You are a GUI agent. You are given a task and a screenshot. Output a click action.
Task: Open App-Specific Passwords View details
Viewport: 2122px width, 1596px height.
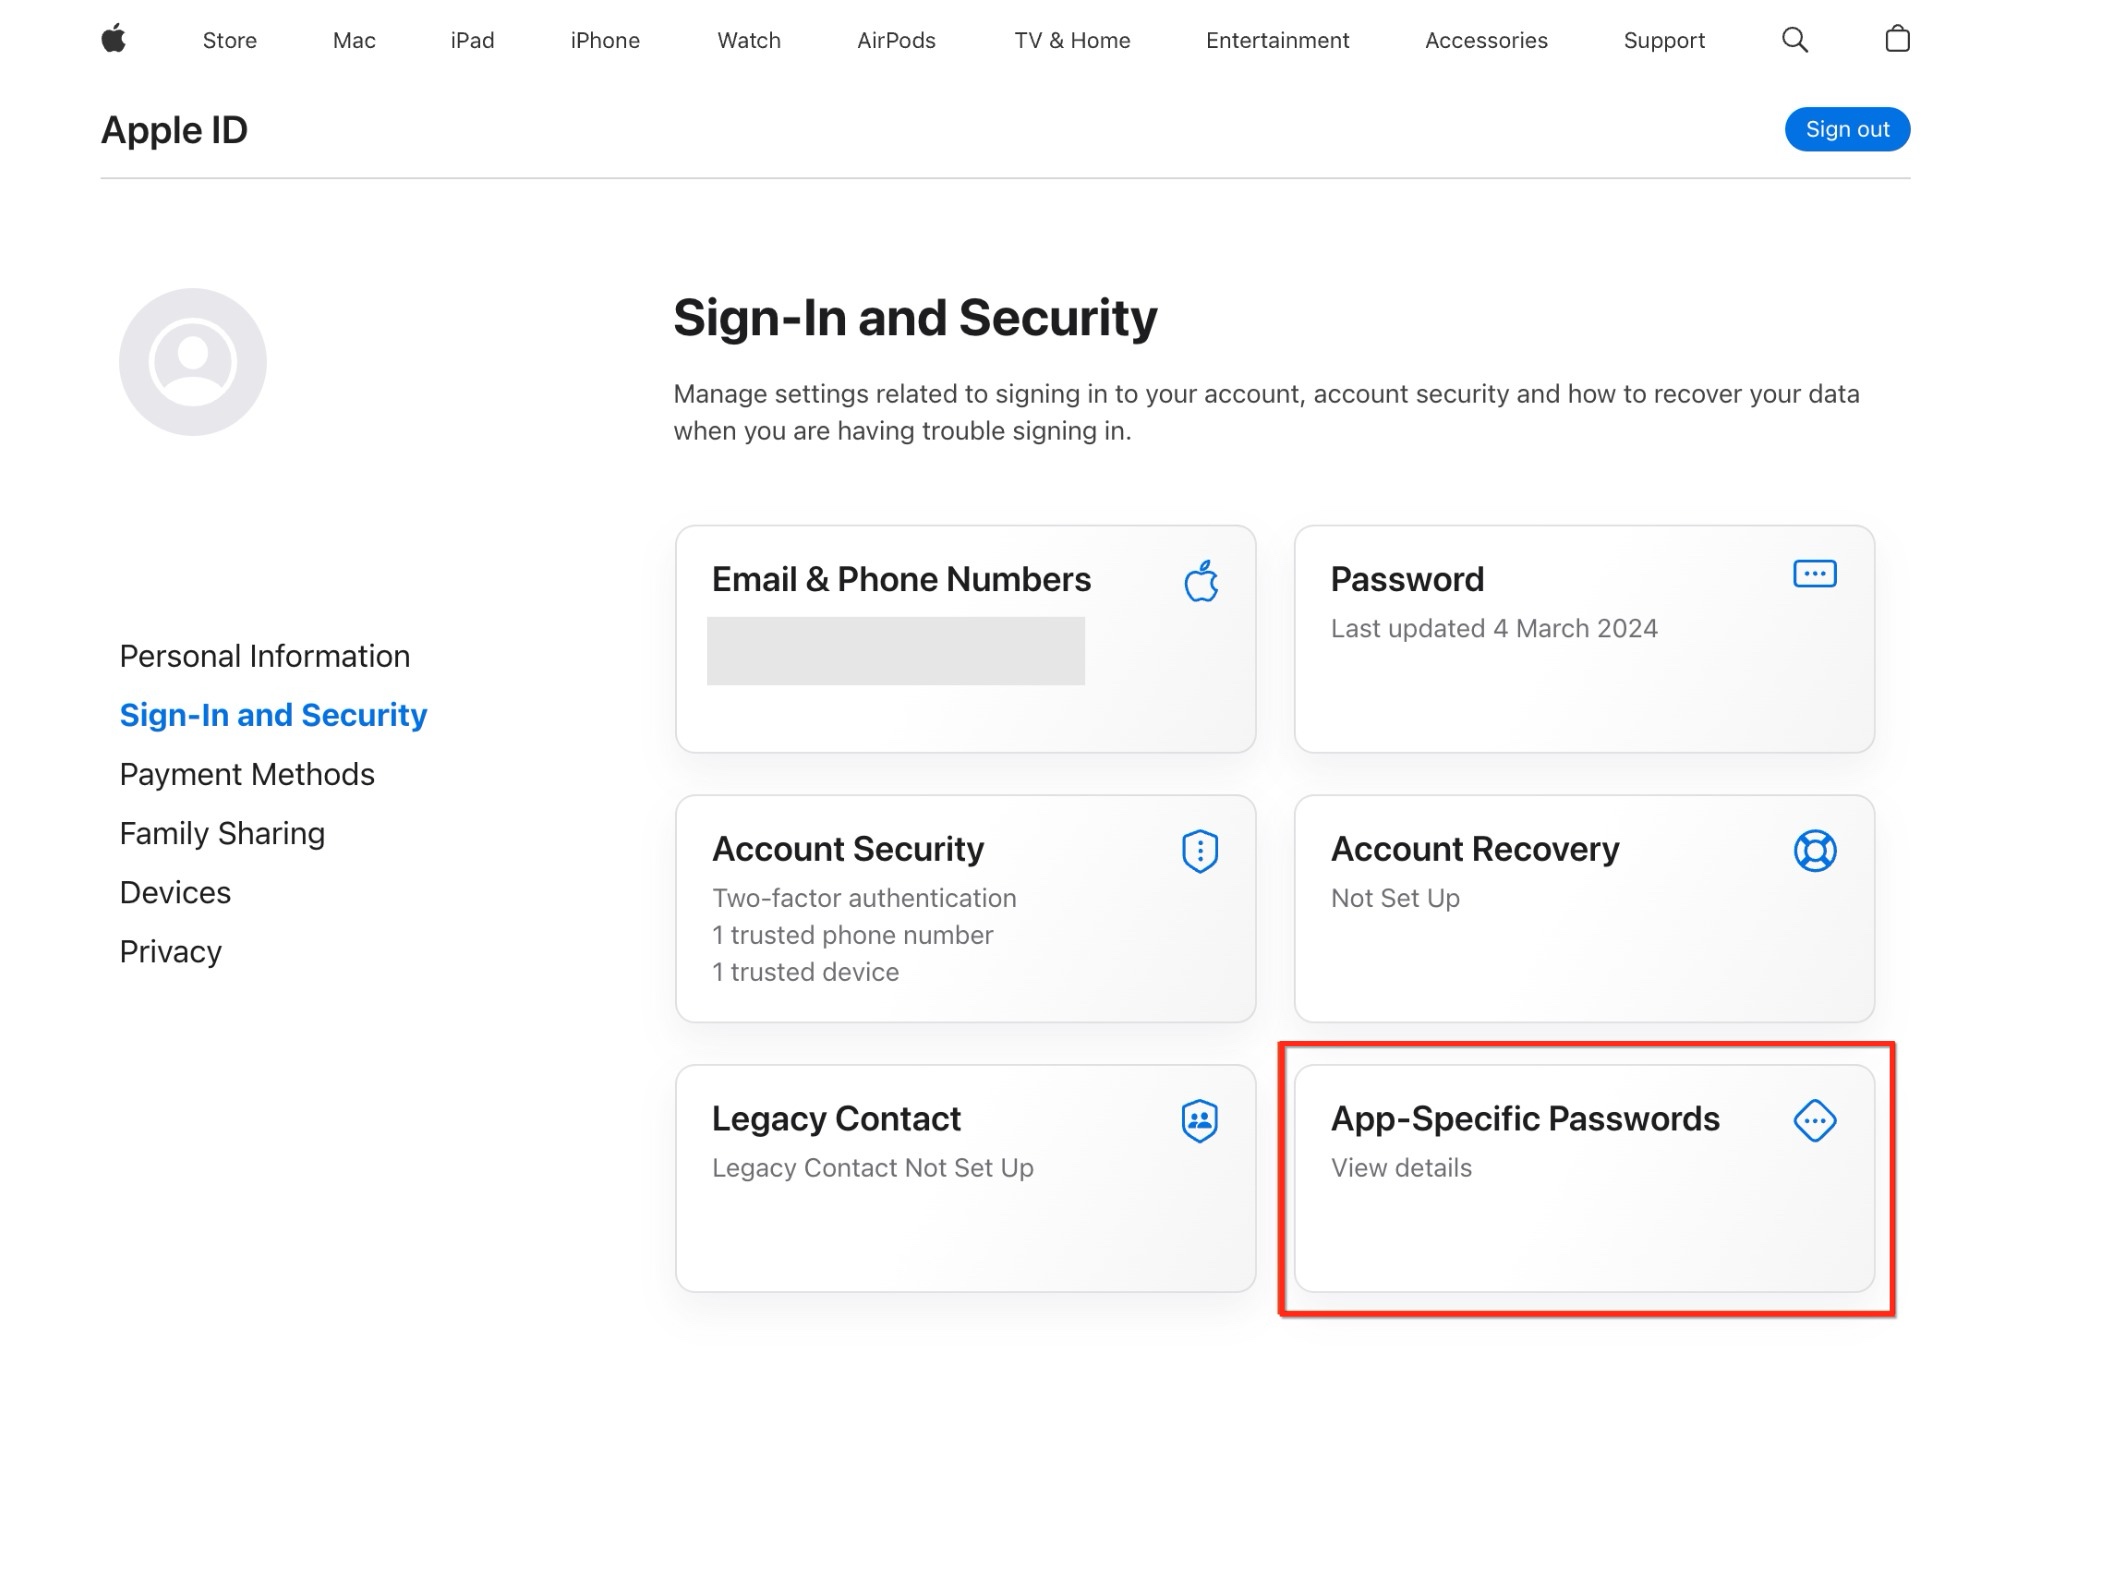click(1401, 1168)
